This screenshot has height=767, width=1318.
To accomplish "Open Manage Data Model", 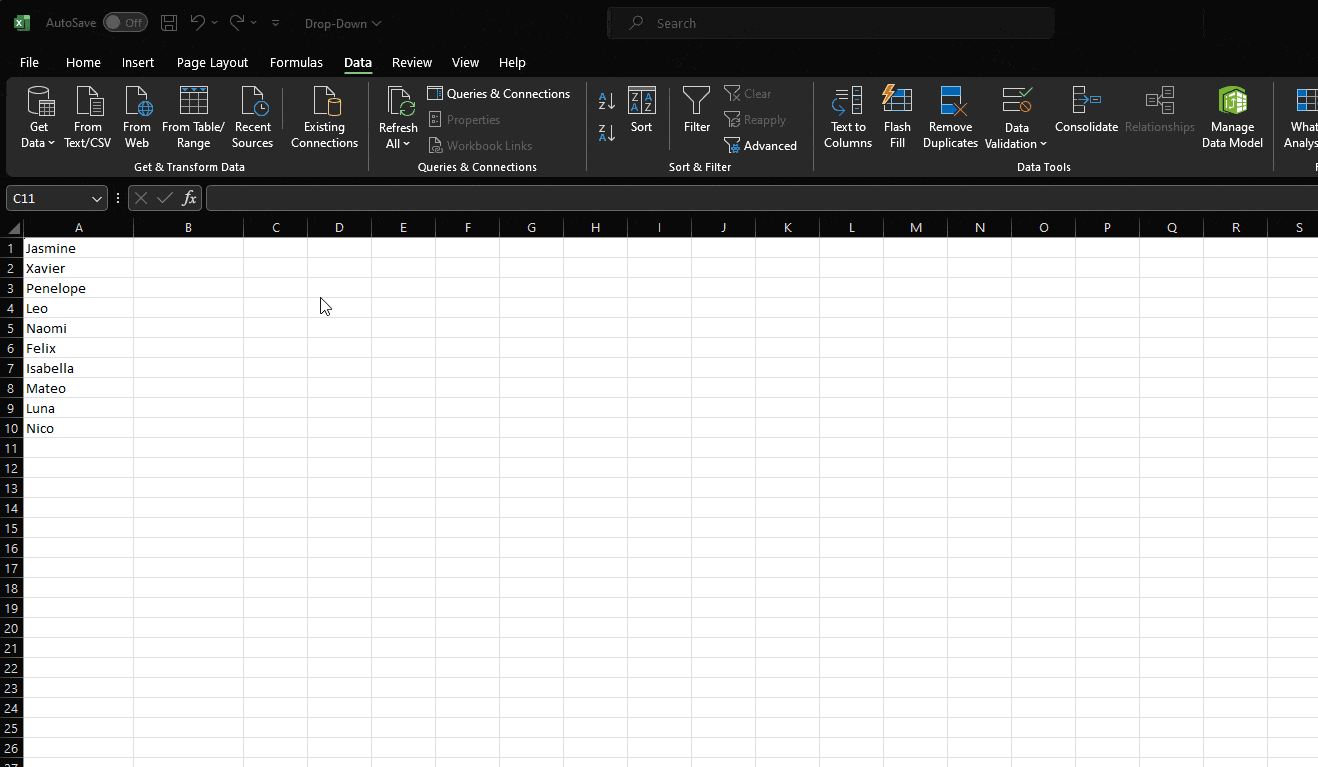I will pyautogui.click(x=1232, y=115).
